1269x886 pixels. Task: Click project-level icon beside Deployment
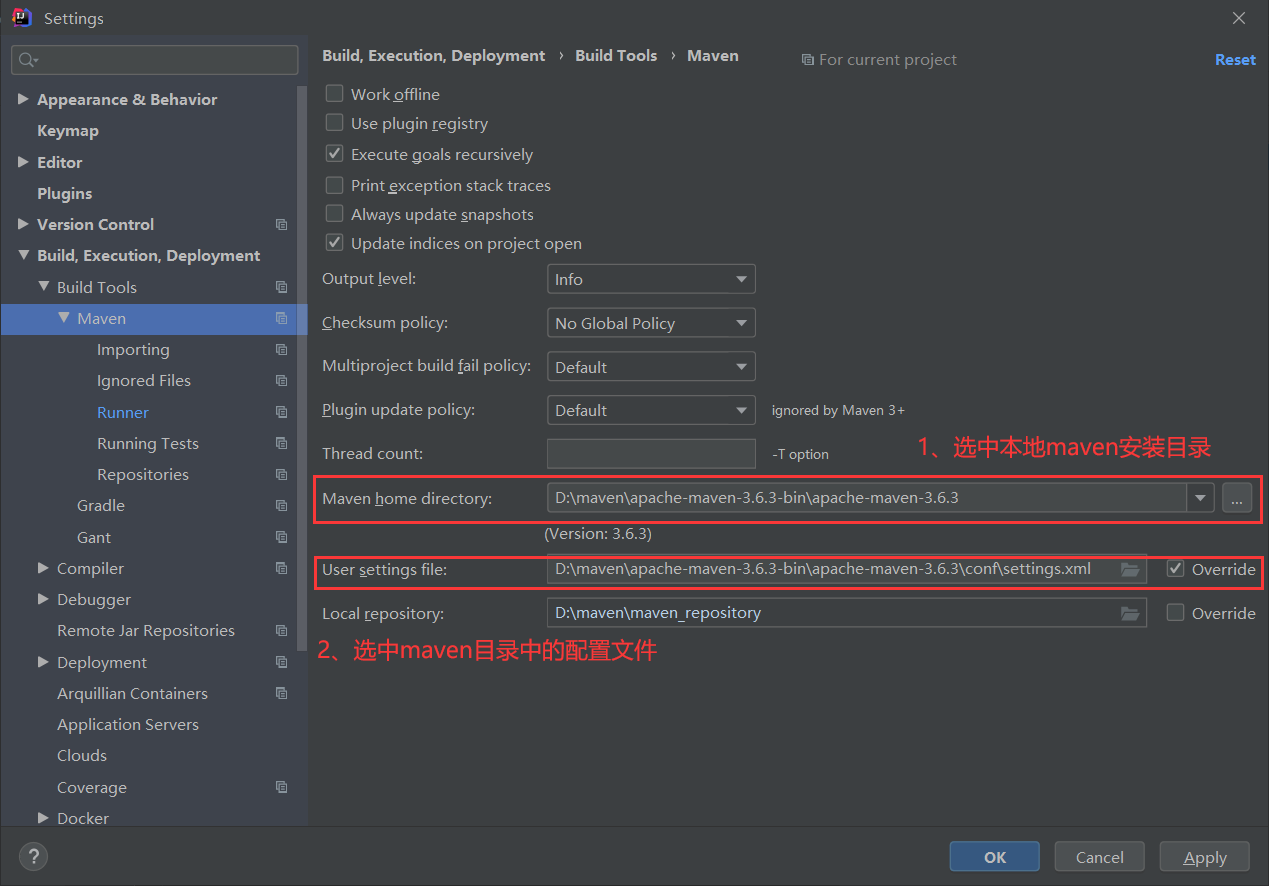pos(281,662)
